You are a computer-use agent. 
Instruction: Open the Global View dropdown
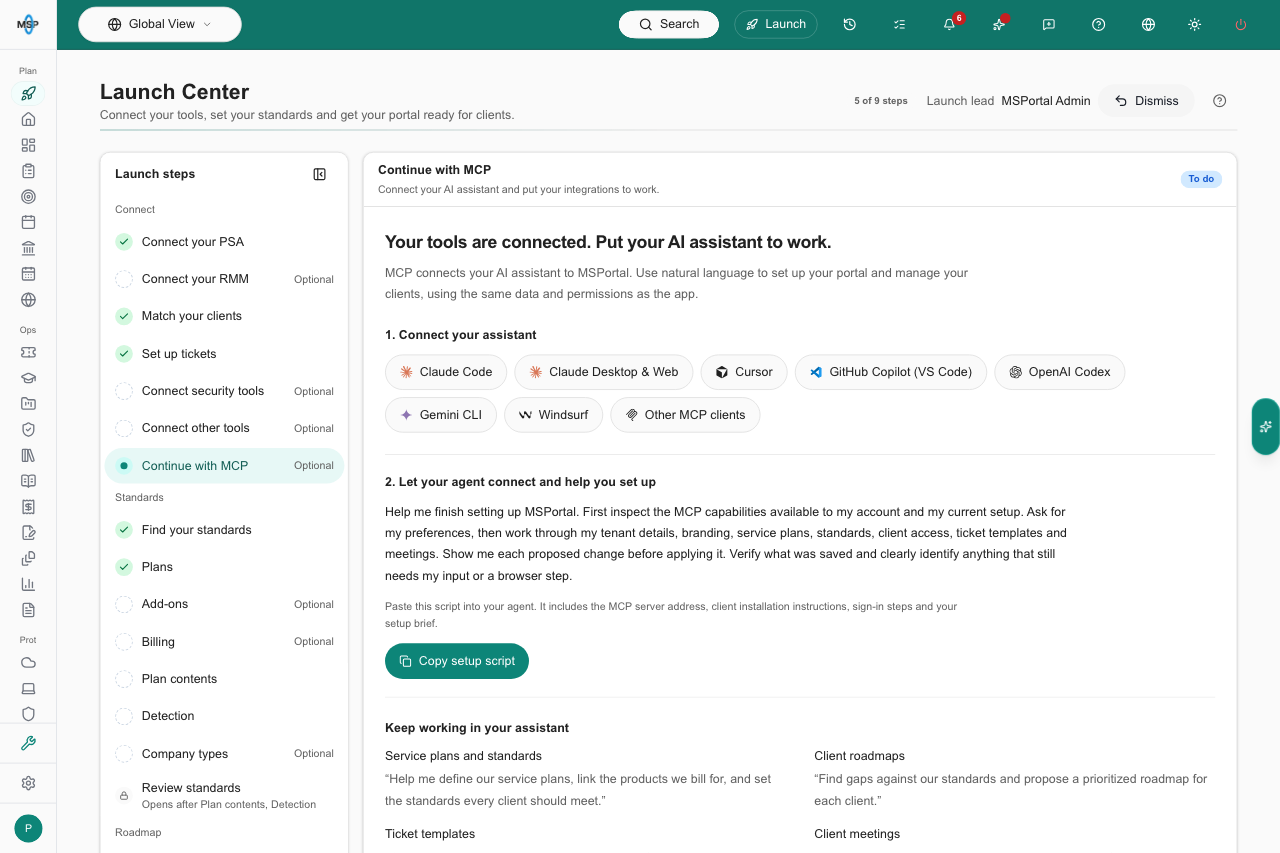(x=160, y=24)
